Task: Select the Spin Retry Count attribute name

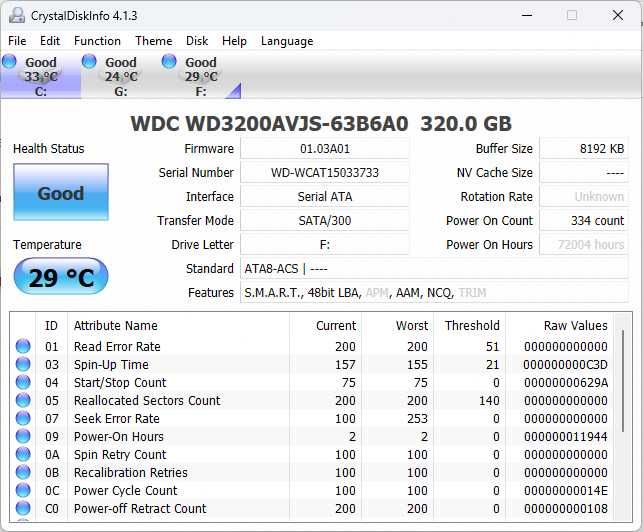Action: click(120, 455)
